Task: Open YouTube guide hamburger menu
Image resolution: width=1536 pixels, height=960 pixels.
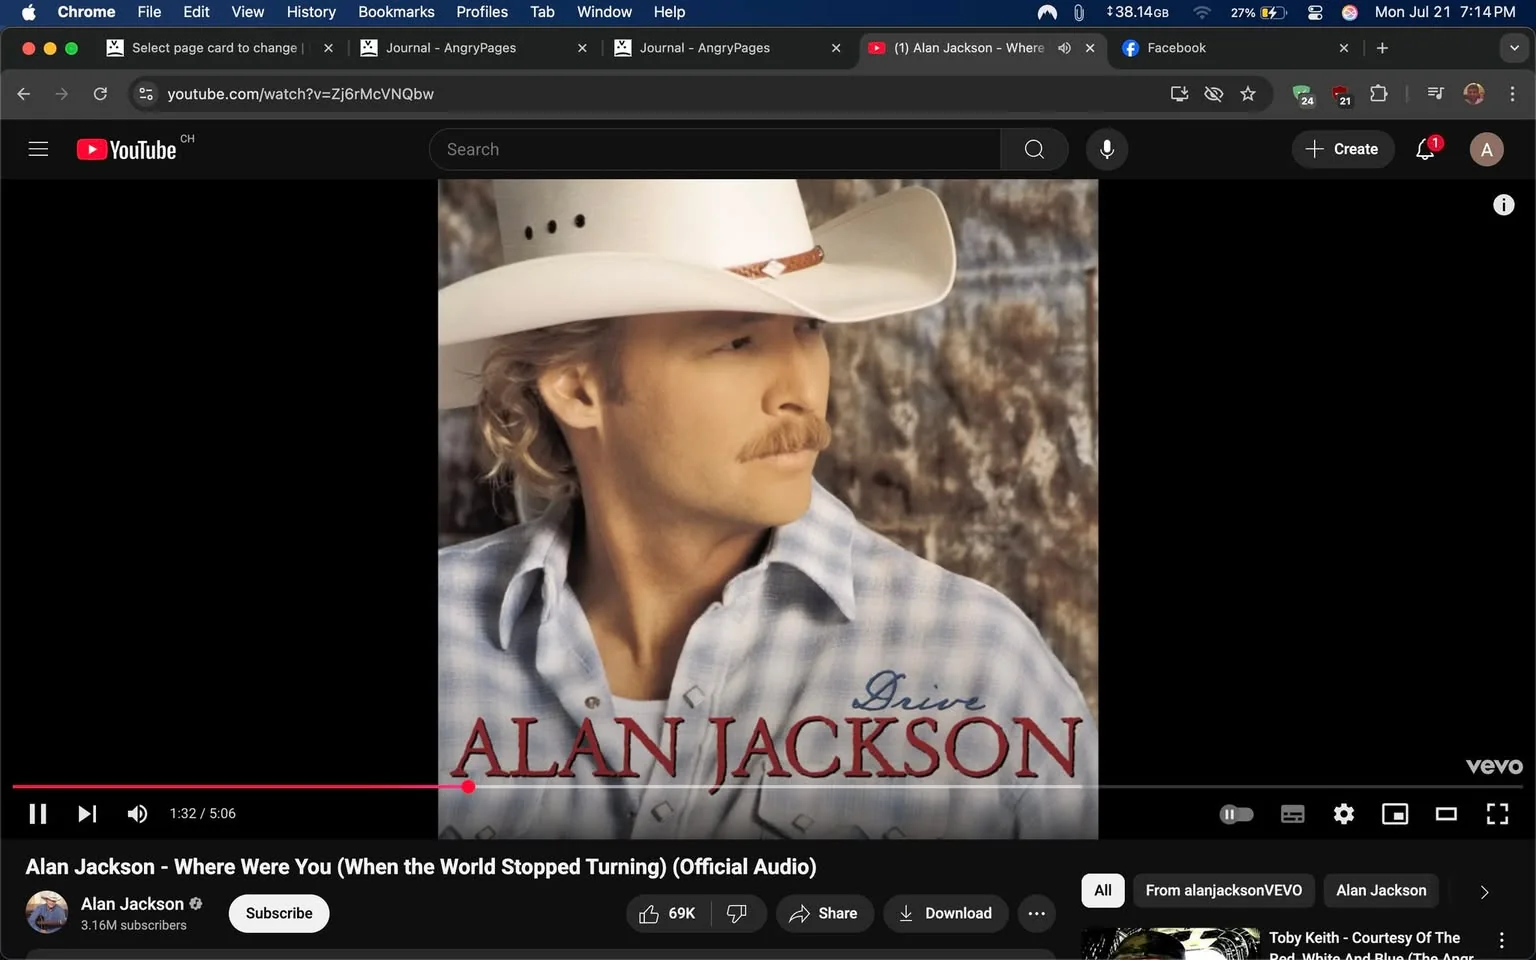Action: tap(38, 149)
